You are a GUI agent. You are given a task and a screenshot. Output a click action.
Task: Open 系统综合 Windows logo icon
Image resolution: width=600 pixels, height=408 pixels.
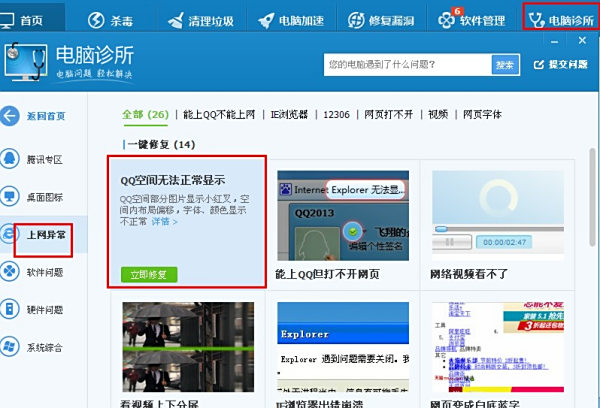(10, 347)
